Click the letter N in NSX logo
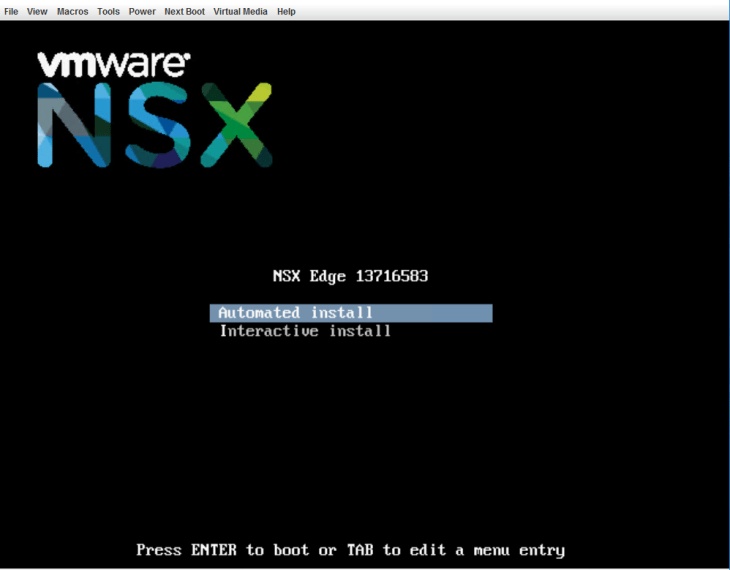Screen dimensions: 730x570 coord(76,126)
